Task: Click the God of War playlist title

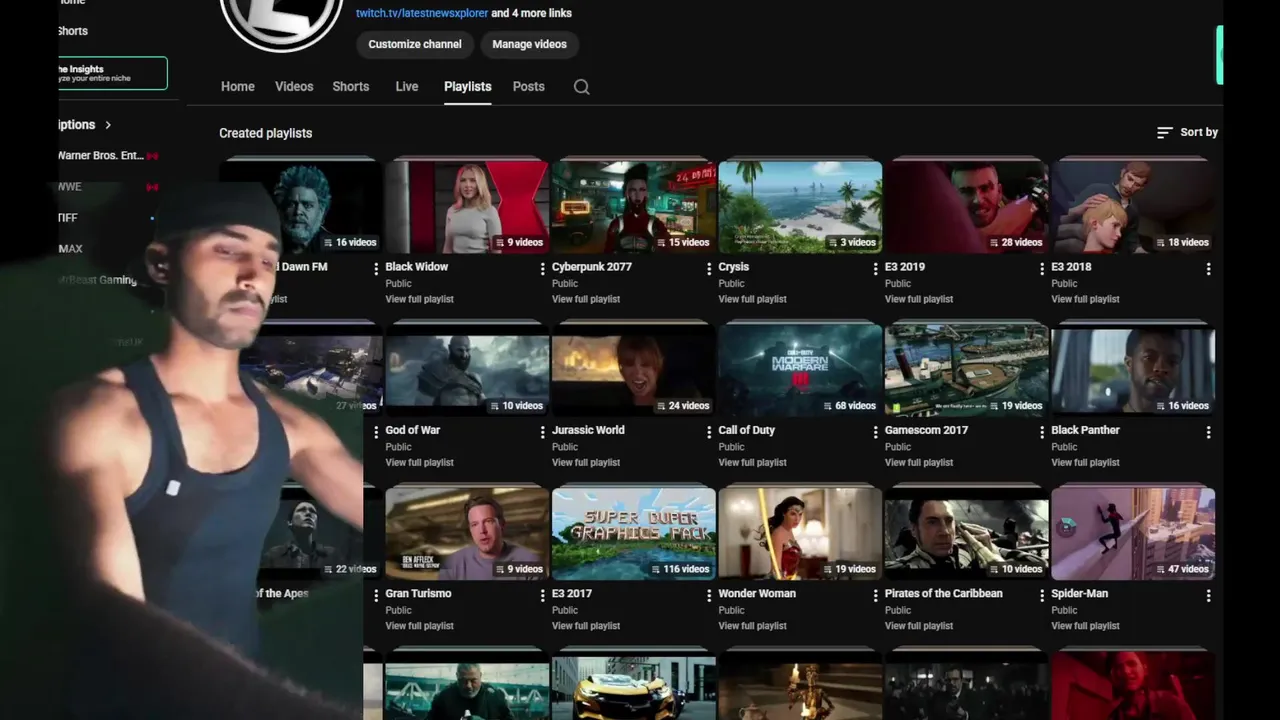Action: (x=413, y=430)
